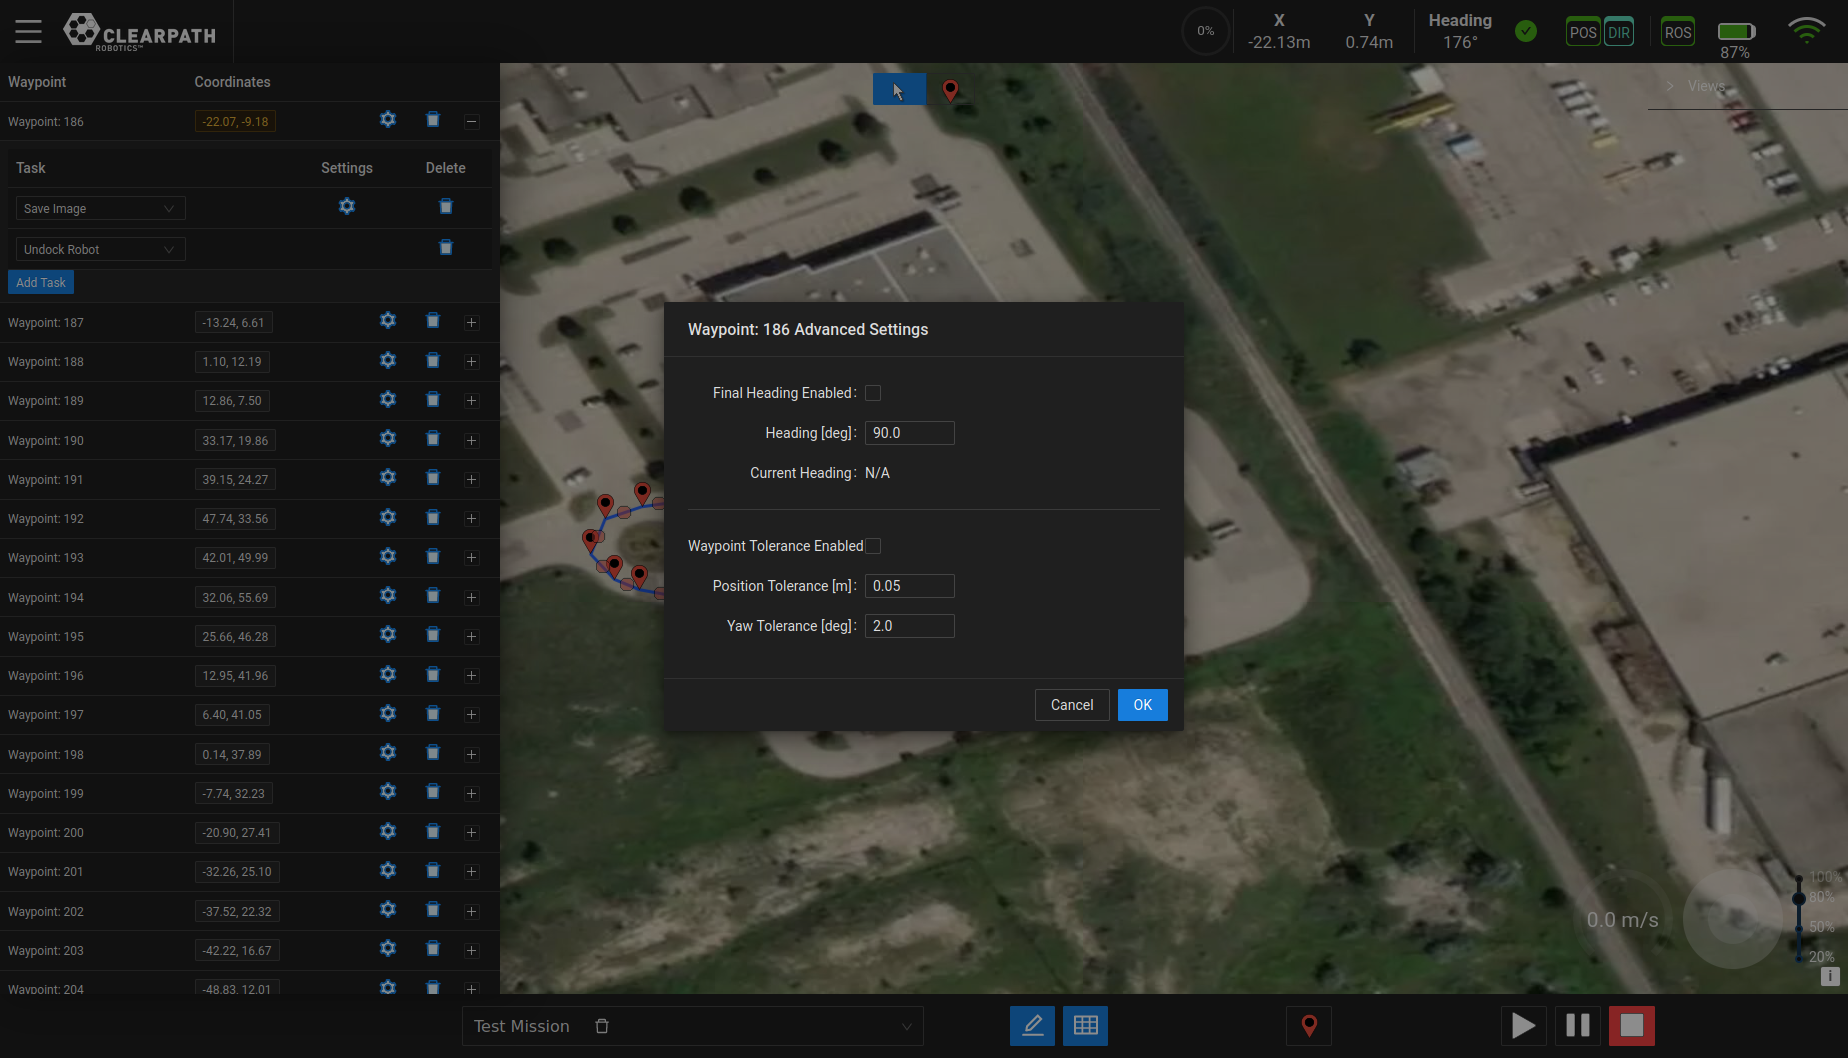Delete the Undock Robot task
This screenshot has width=1848, height=1058.
click(x=446, y=248)
